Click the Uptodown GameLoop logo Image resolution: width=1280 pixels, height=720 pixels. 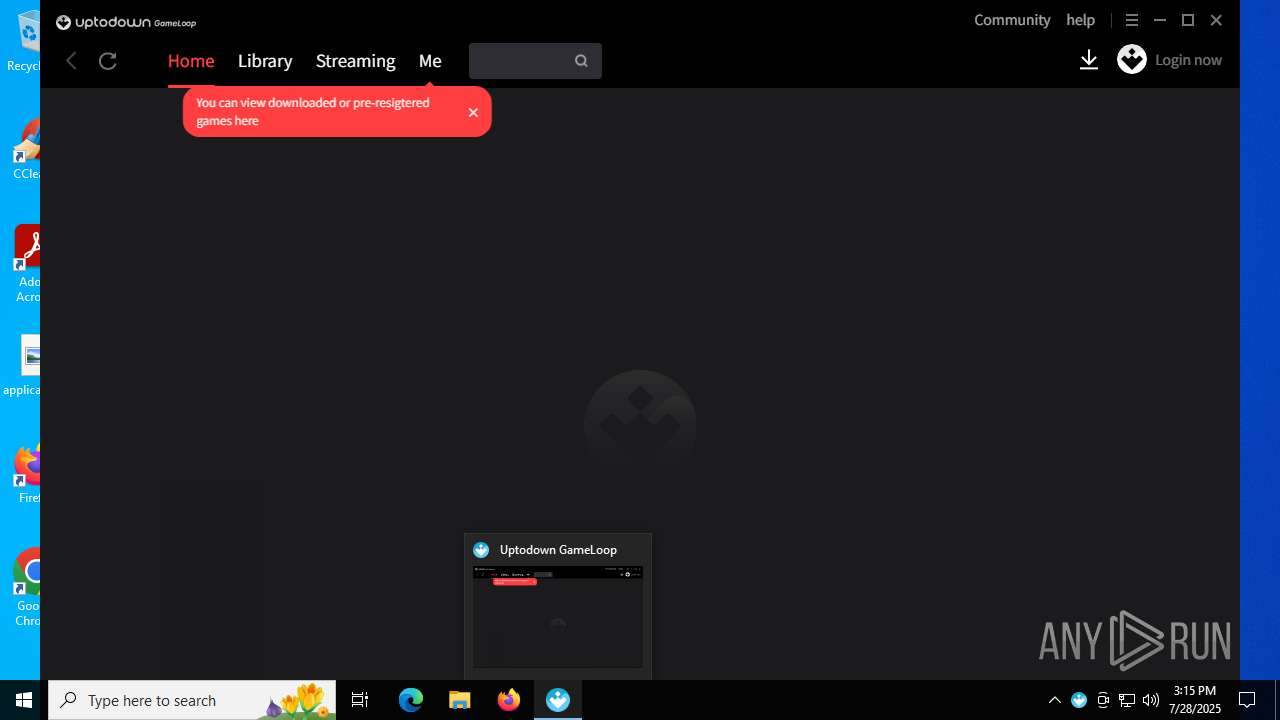pos(126,22)
